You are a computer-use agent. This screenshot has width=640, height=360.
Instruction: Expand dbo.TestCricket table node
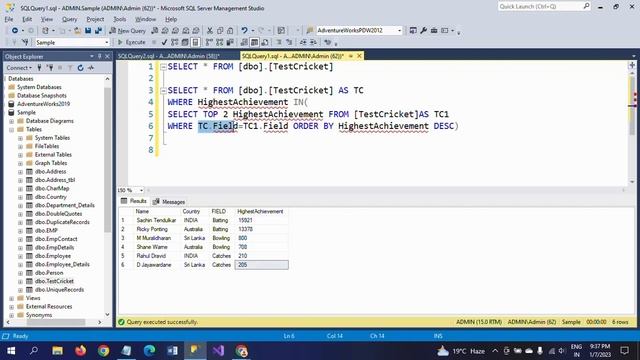(x=20, y=281)
